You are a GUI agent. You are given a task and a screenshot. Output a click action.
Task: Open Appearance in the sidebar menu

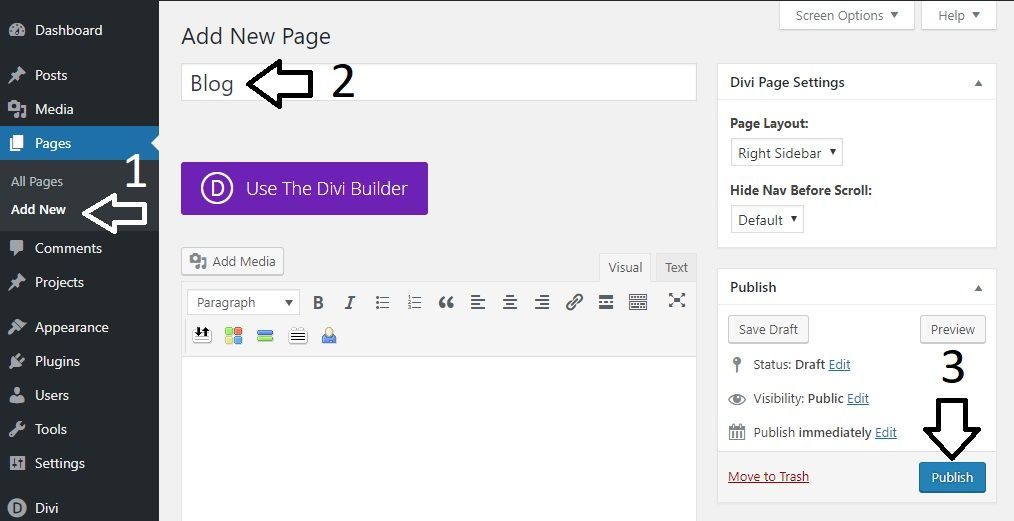coord(71,327)
